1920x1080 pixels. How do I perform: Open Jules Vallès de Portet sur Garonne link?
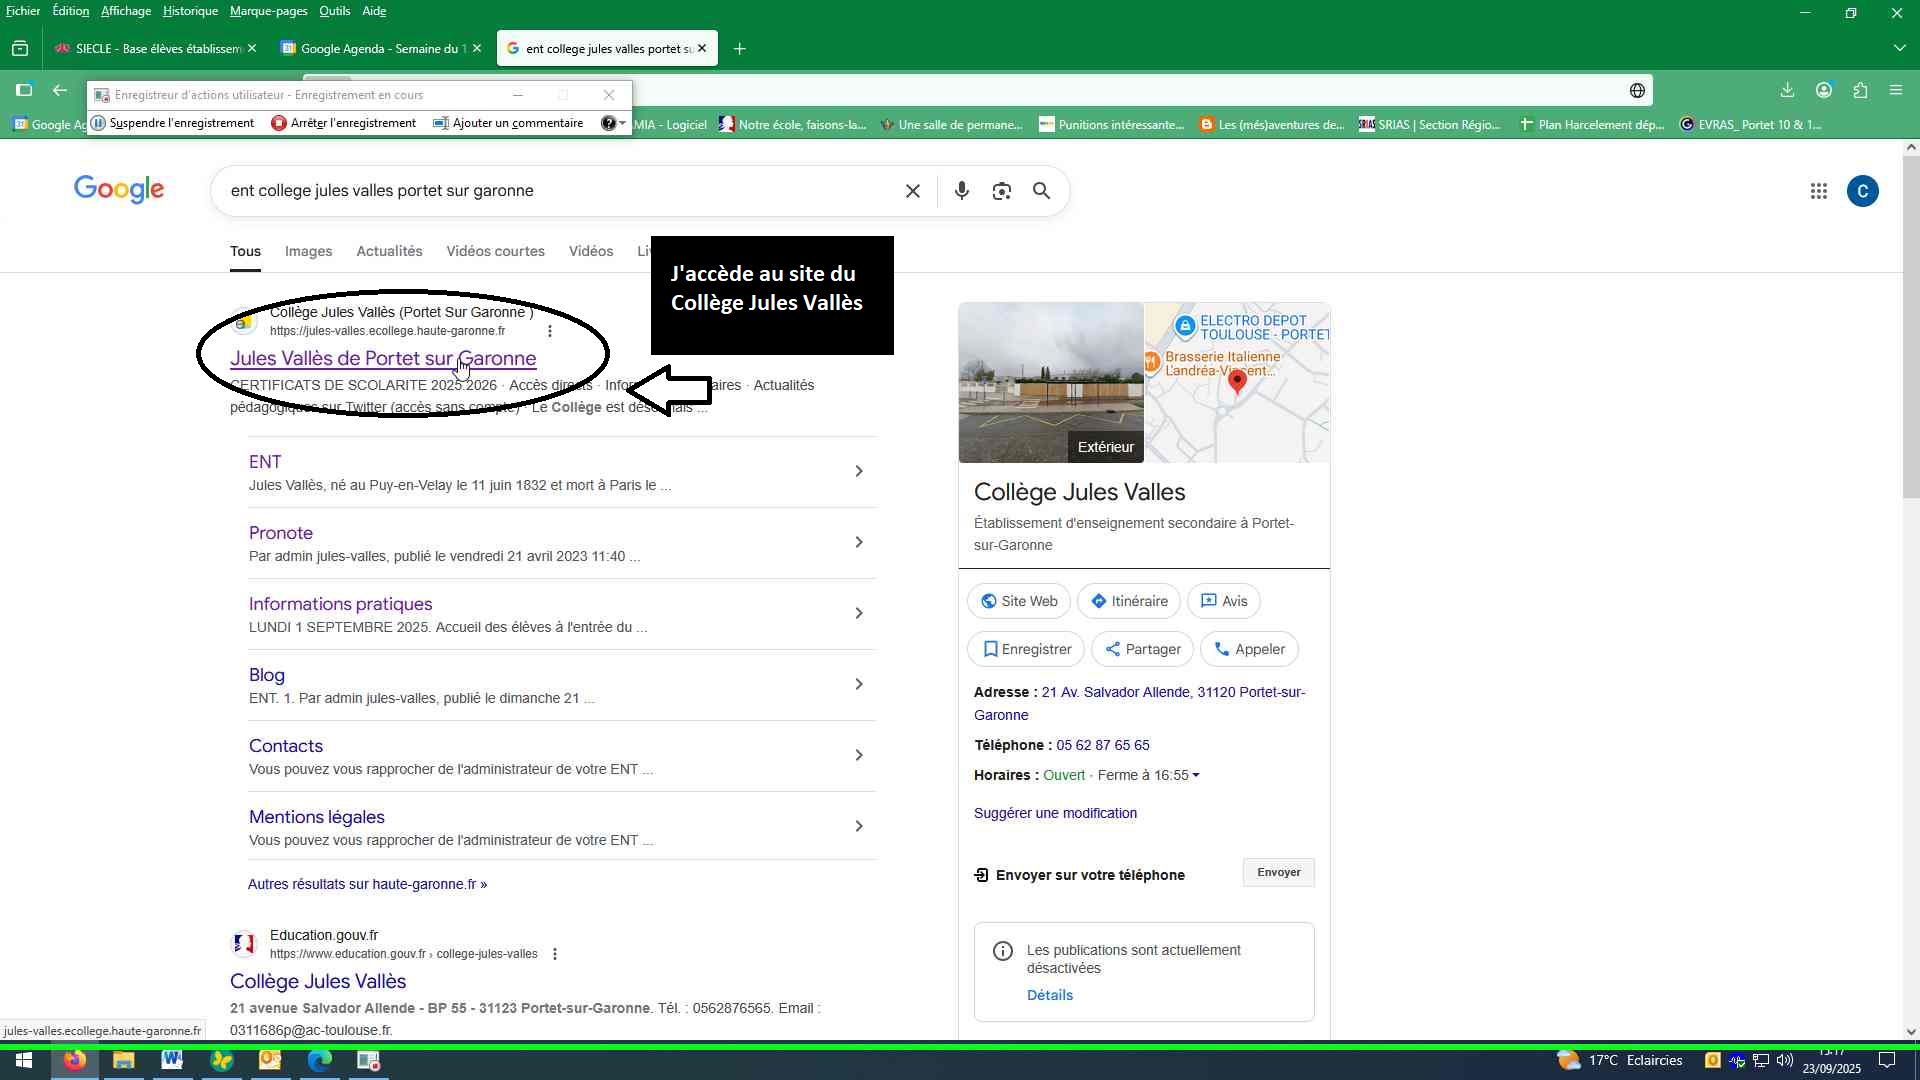[x=382, y=358]
